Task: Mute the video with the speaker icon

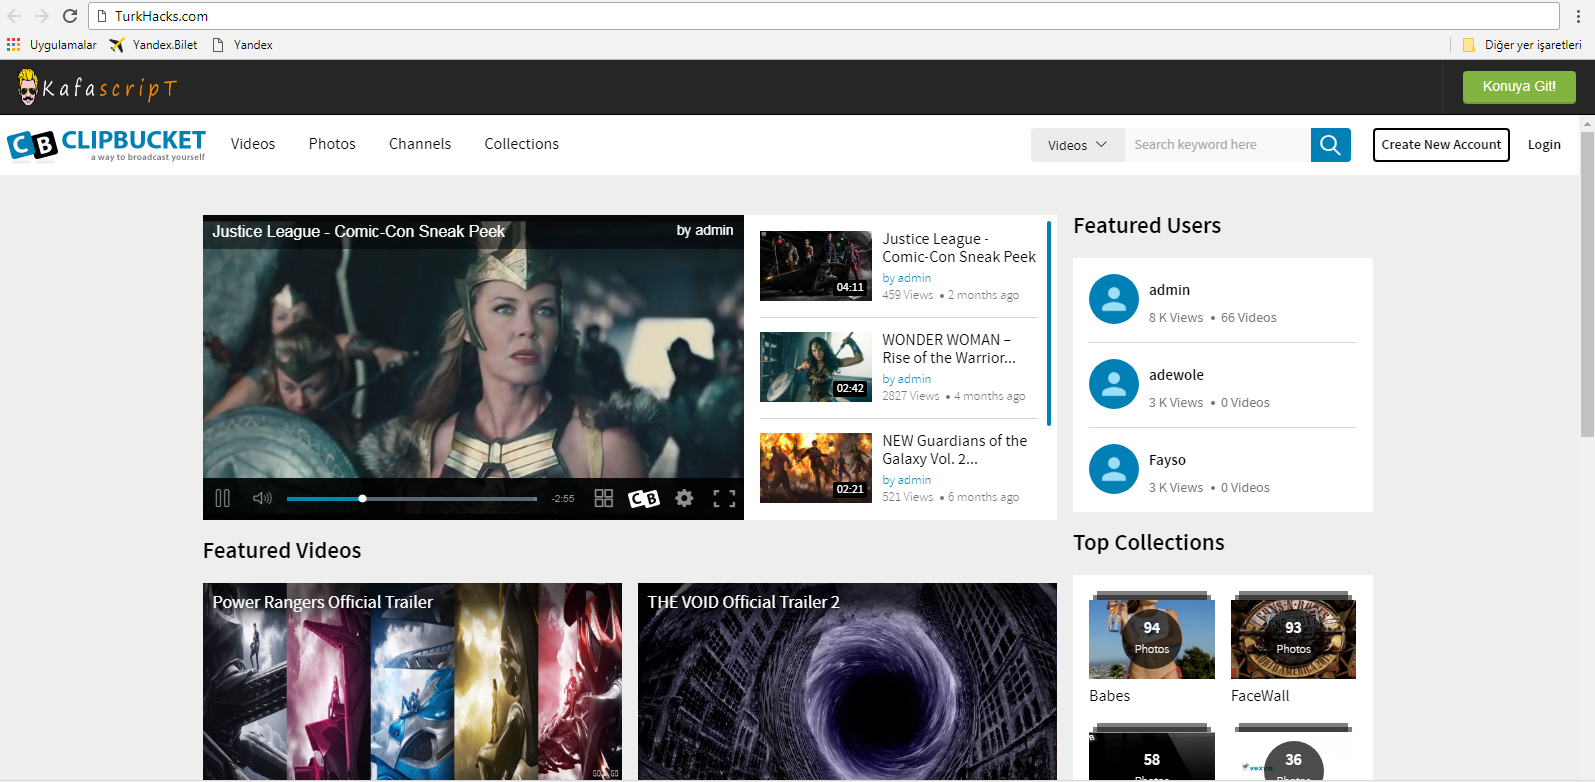Action: (x=262, y=498)
